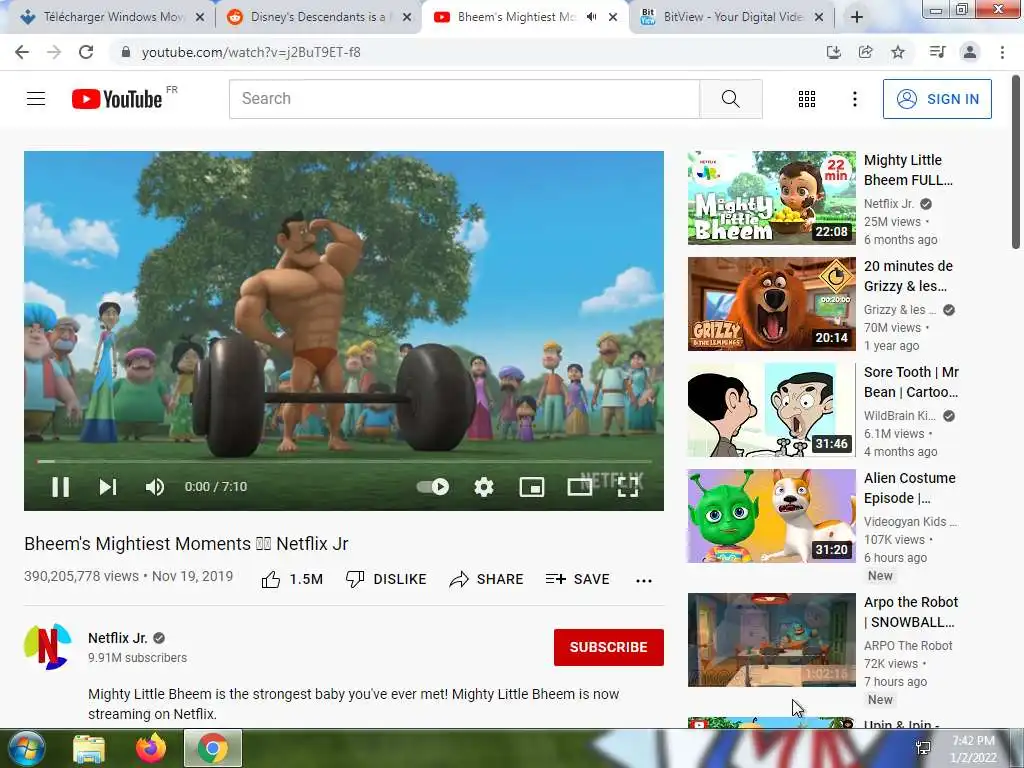Open the Netflix Jr. channel name link

pyautogui.click(x=118, y=638)
